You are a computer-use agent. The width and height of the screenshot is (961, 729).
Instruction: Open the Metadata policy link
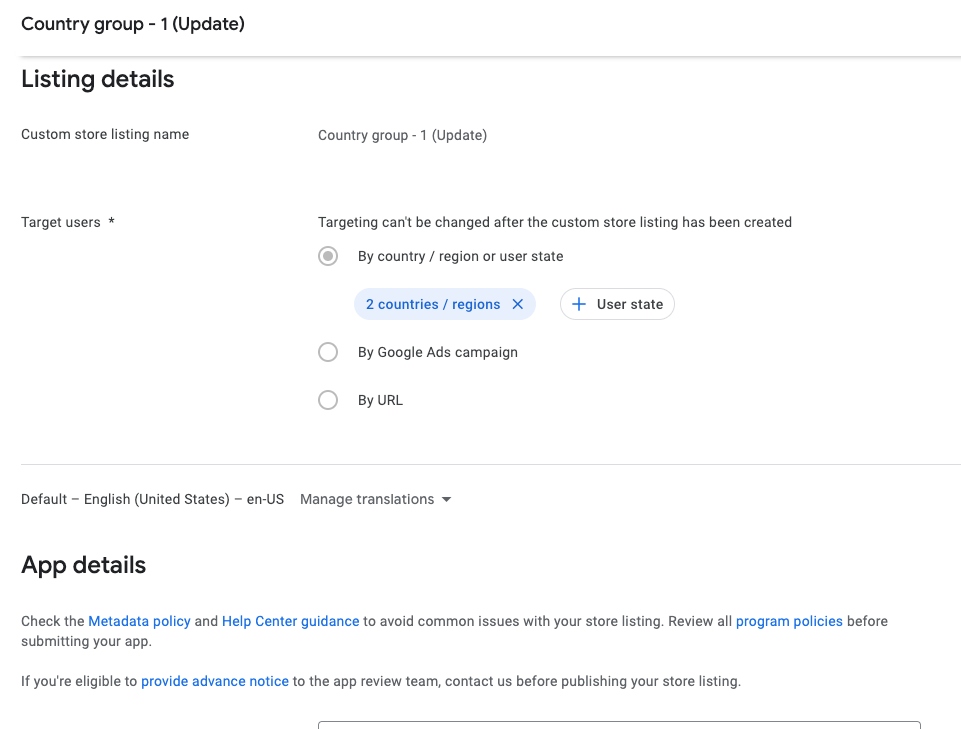(139, 621)
